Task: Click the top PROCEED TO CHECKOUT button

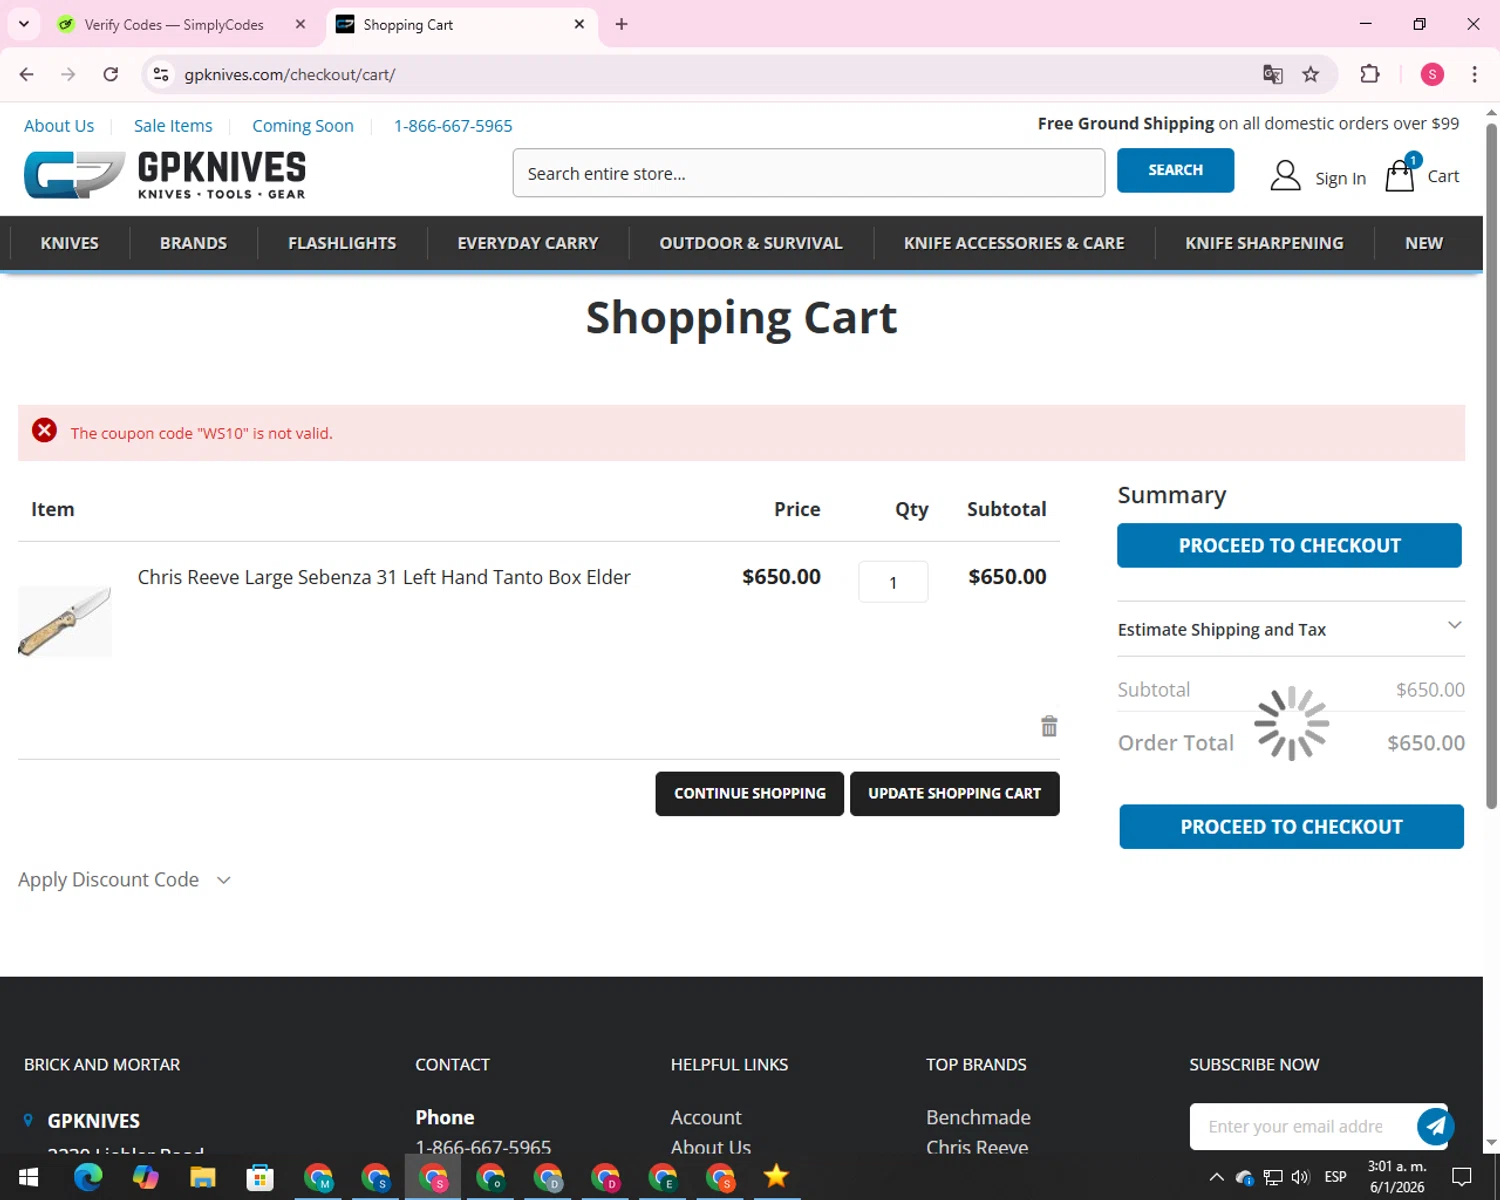Action: (1289, 546)
